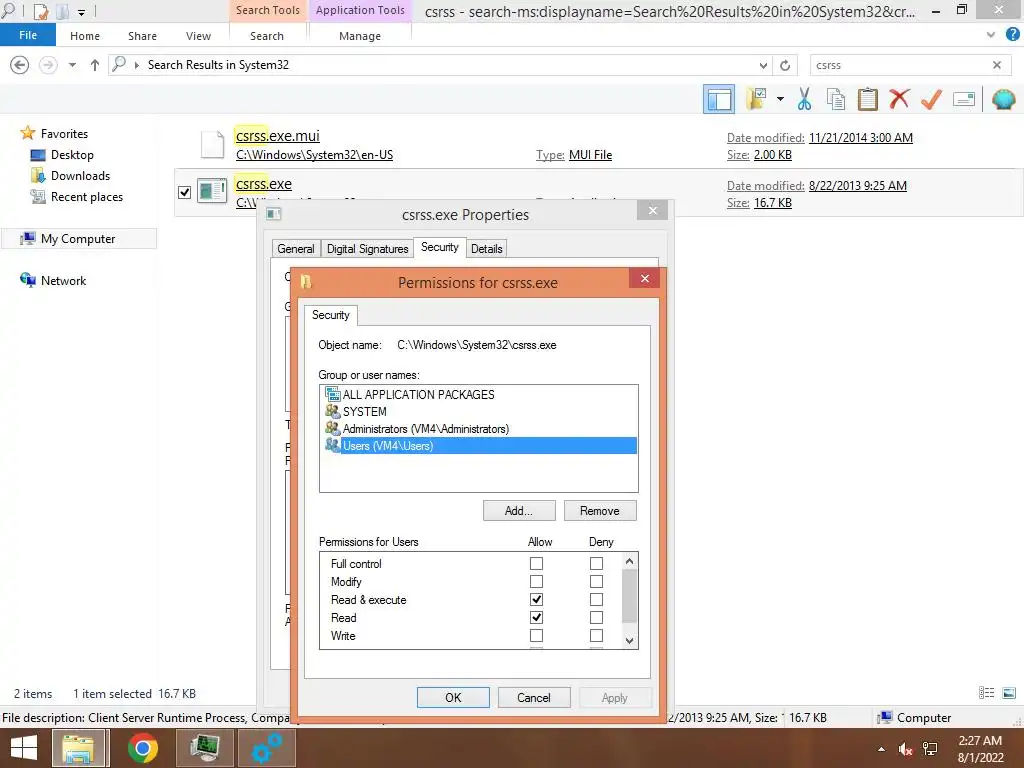Click the Rename label toolbar icon
Image resolution: width=1024 pixels, height=768 pixels.
tap(964, 99)
